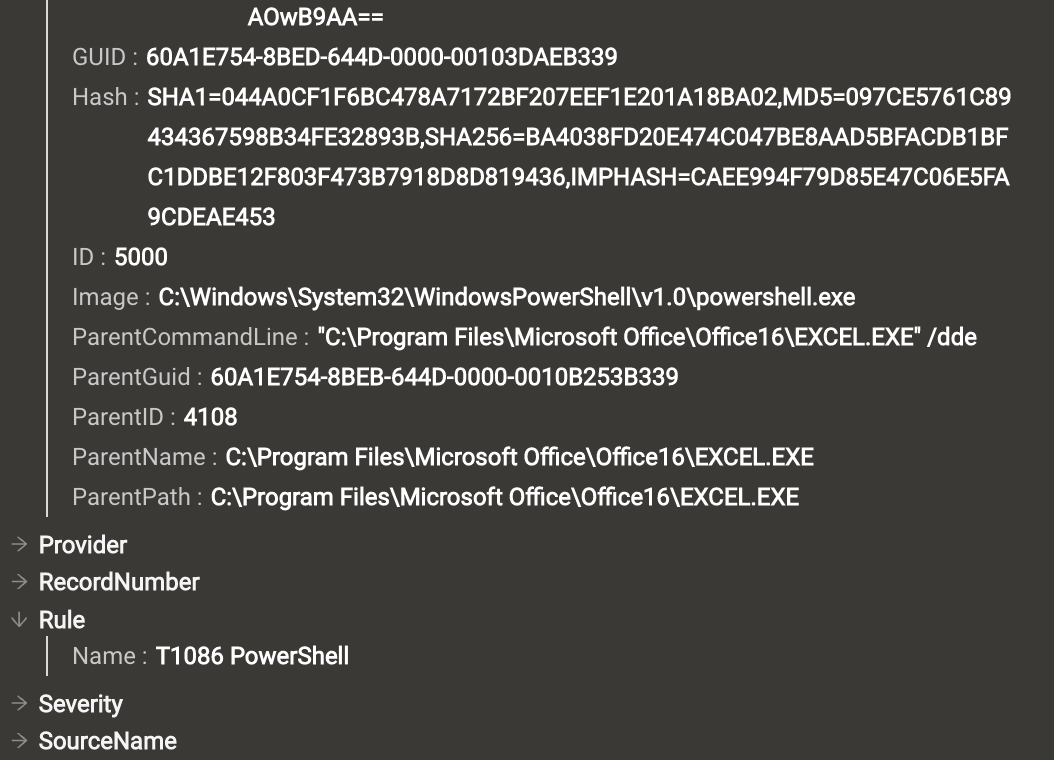This screenshot has width=1054, height=760.
Task: Expand the RecordNumber arrow icon
Action: click(19, 581)
